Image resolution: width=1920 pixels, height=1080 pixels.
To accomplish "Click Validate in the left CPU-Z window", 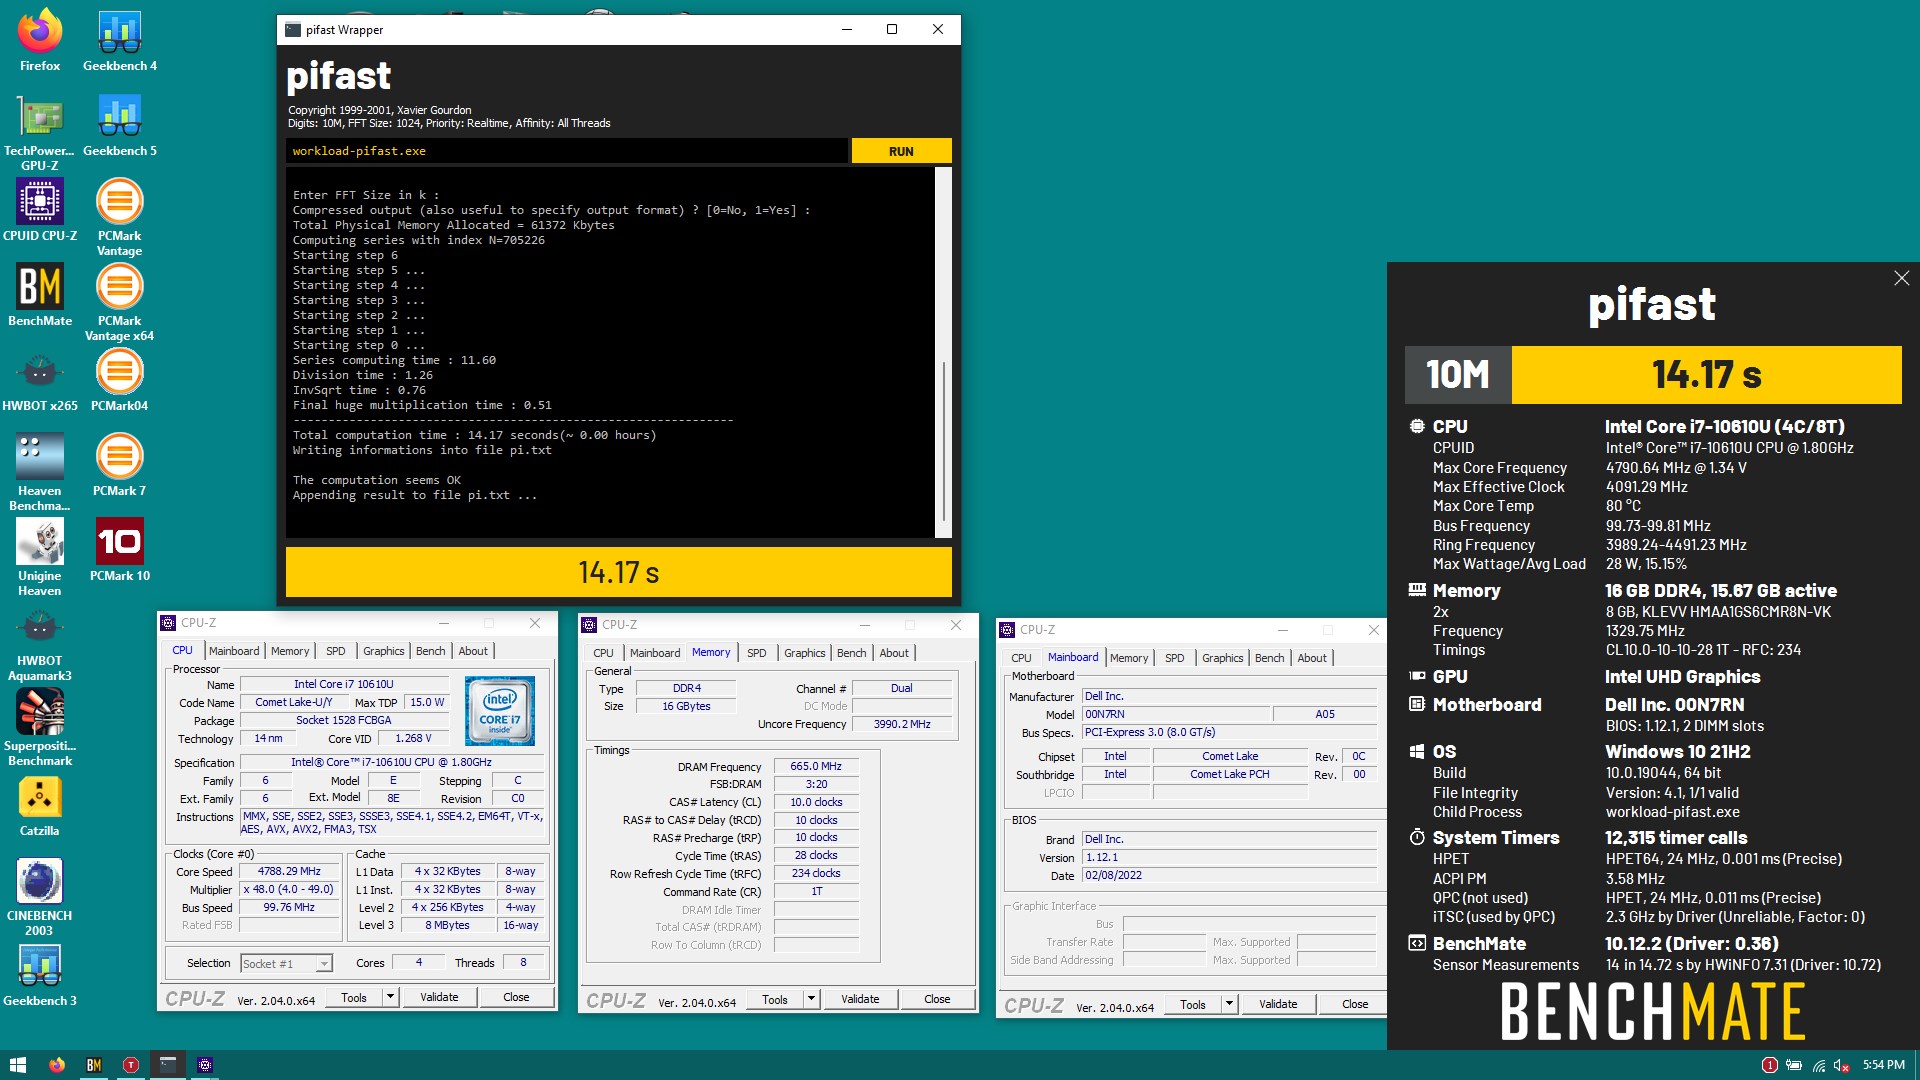I will tap(439, 997).
